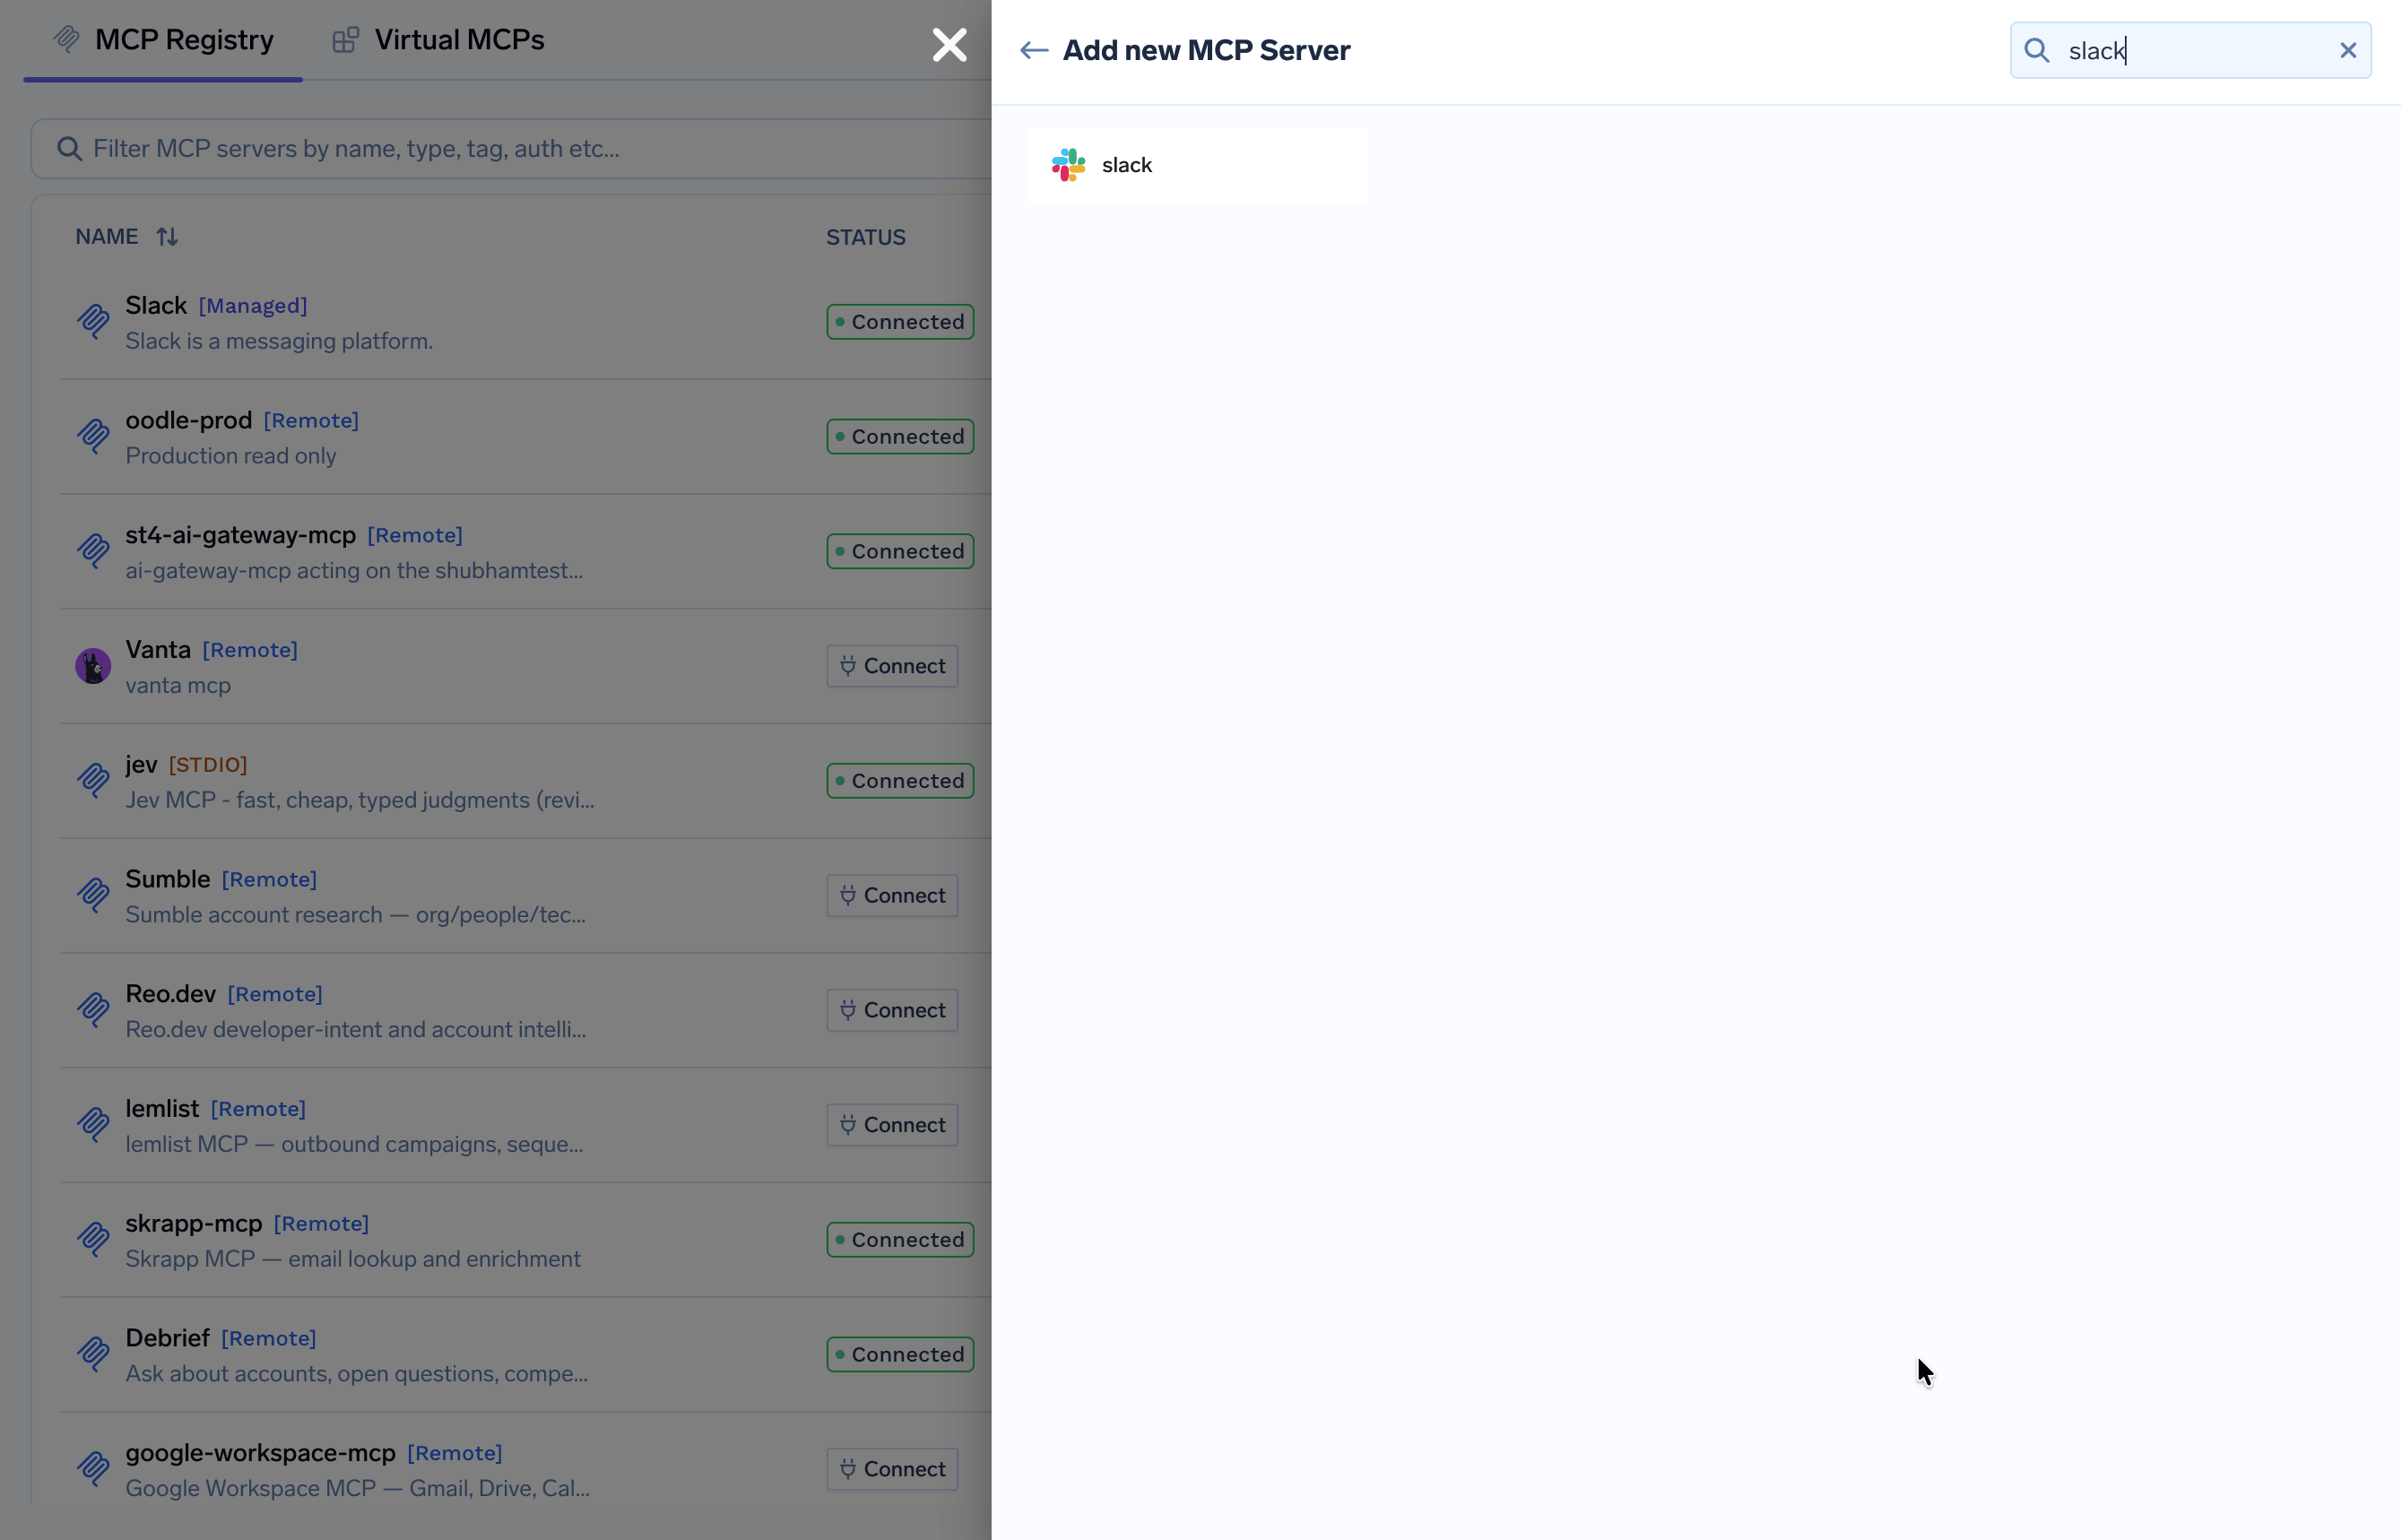Click the magnifier icon in the slack search box
The image size is (2401, 1540).
coord(2036,50)
